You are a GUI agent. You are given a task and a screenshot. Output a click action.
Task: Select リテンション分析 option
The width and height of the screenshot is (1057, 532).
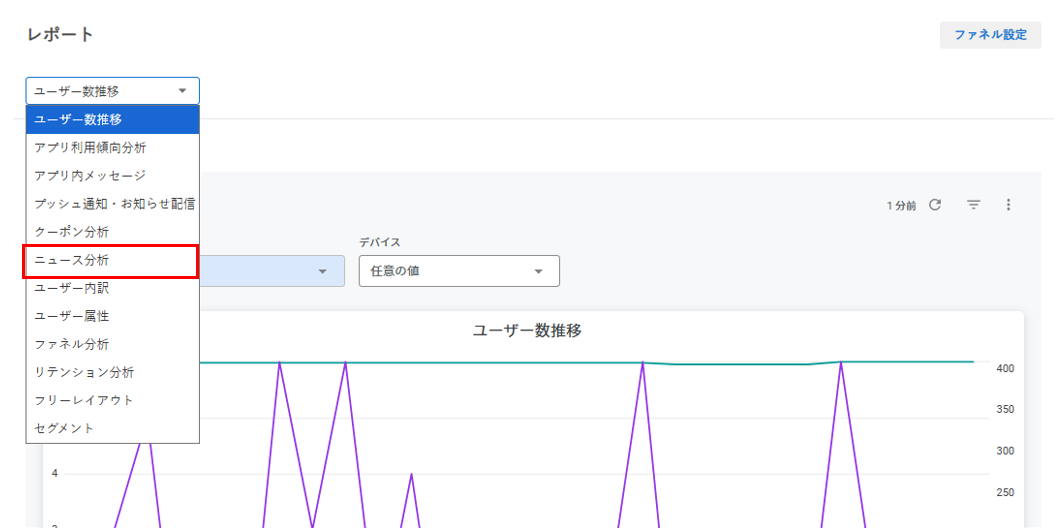point(113,372)
